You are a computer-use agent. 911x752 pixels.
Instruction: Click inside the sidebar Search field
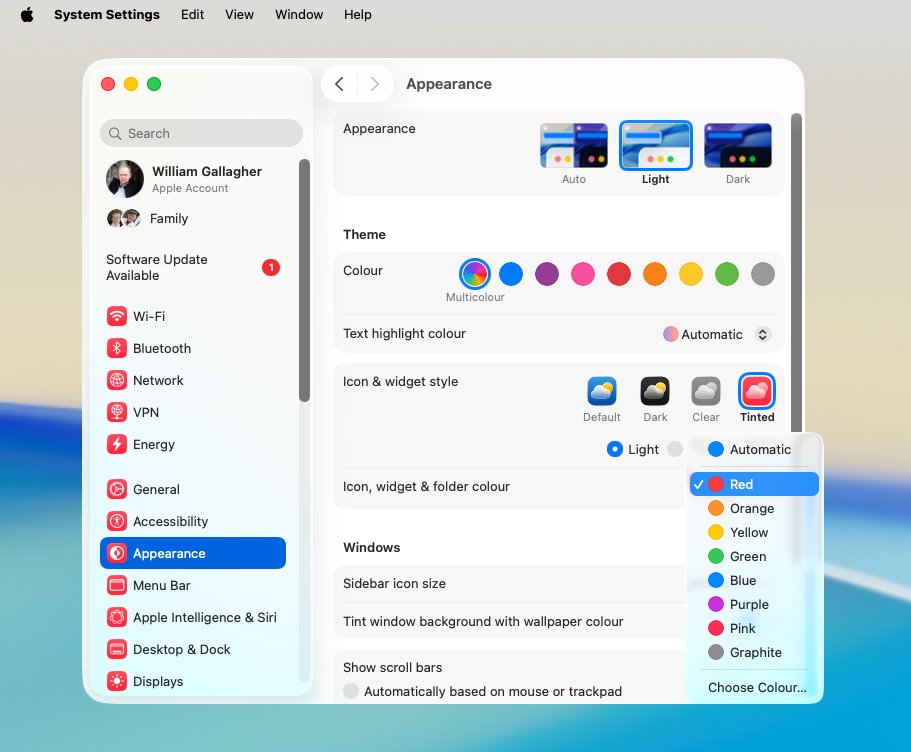pos(200,133)
